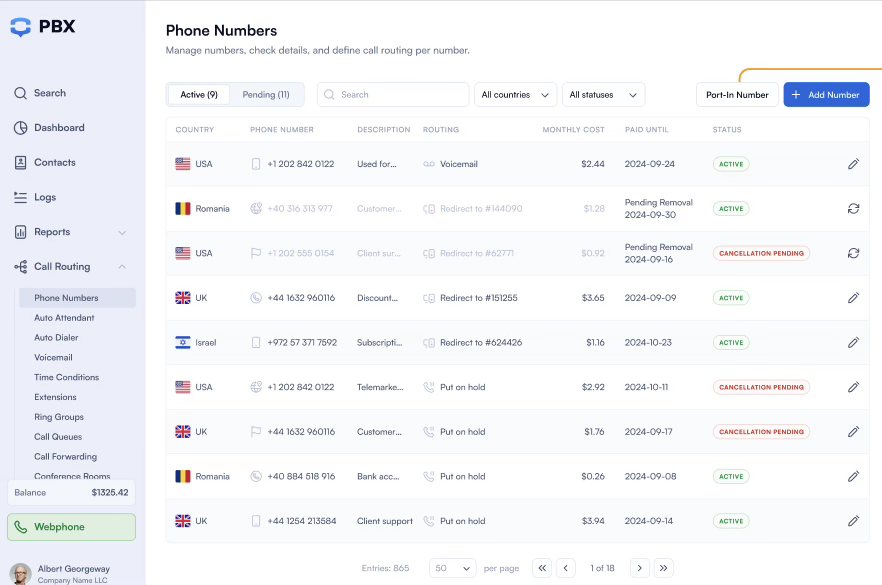Open the Dashboard from the sidebar
This screenshot has height=585, width=882.
pyautogui.click(x=59, y=128)
